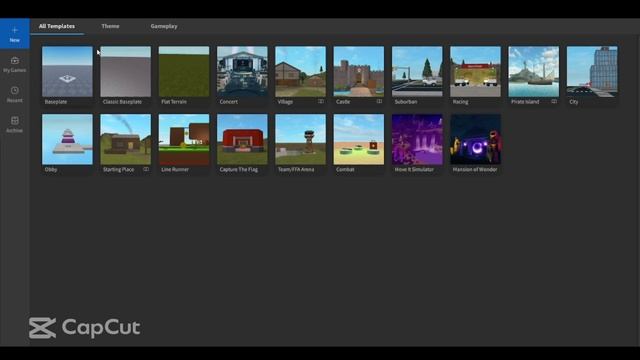Select the Classic Baseplate template thumbnail
Viewport: 640px width, 360px height.
point(126,71)
